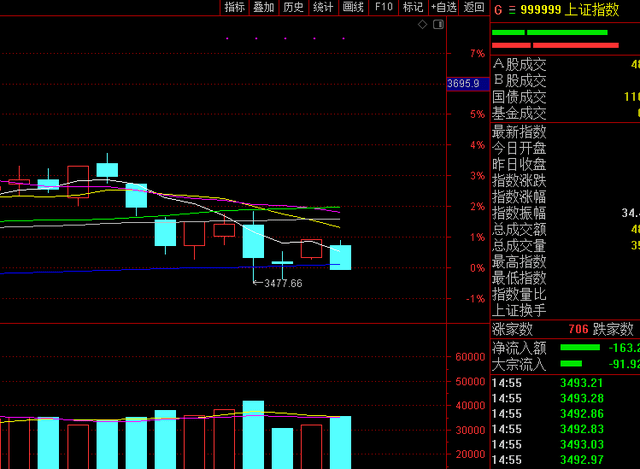Click the 今日开盘 label
Image resolution: width=640 pixels, height=469 pixels.
(519, 148)
